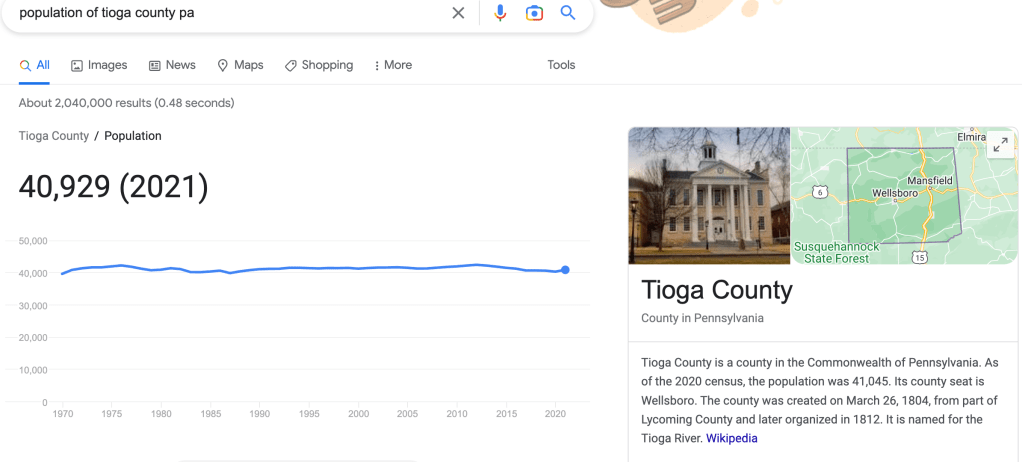Click the blue magnifying glass search button

click(x=567, y=13)
